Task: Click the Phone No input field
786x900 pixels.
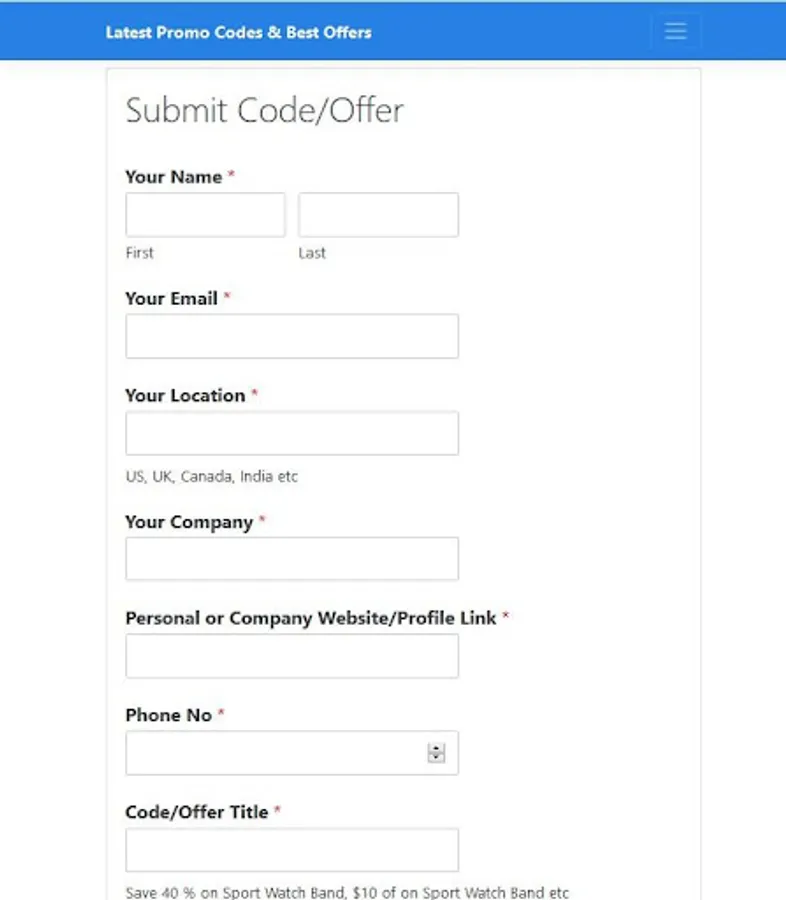Action: coord(292,752)
